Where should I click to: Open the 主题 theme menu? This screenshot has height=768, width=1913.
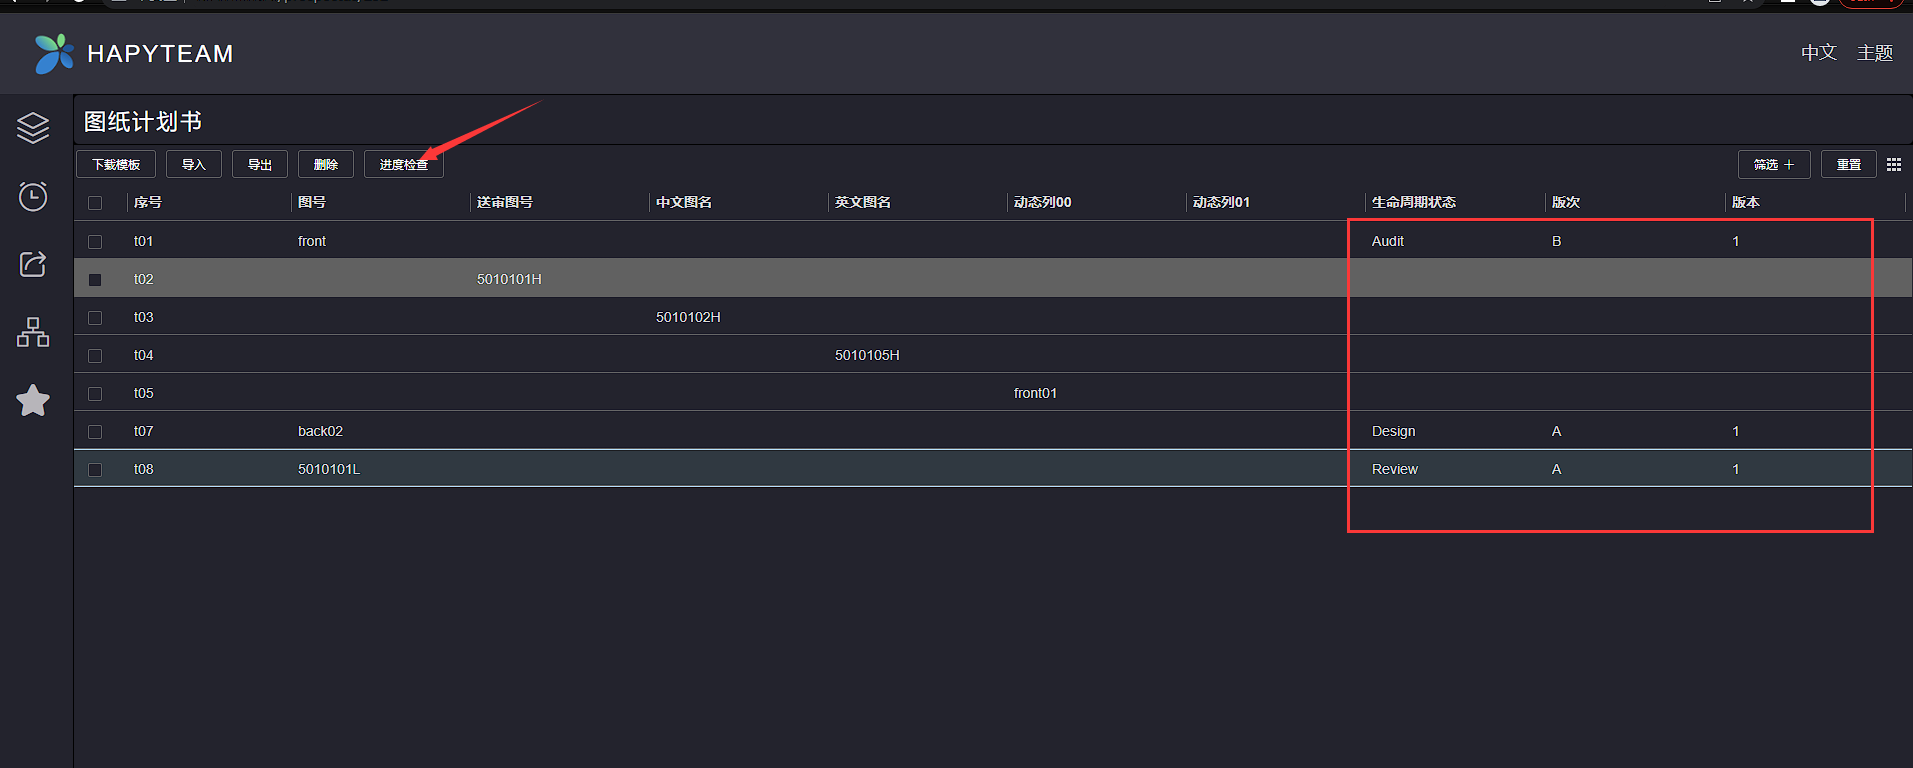pyautogui.click(x=1875, y=53)
